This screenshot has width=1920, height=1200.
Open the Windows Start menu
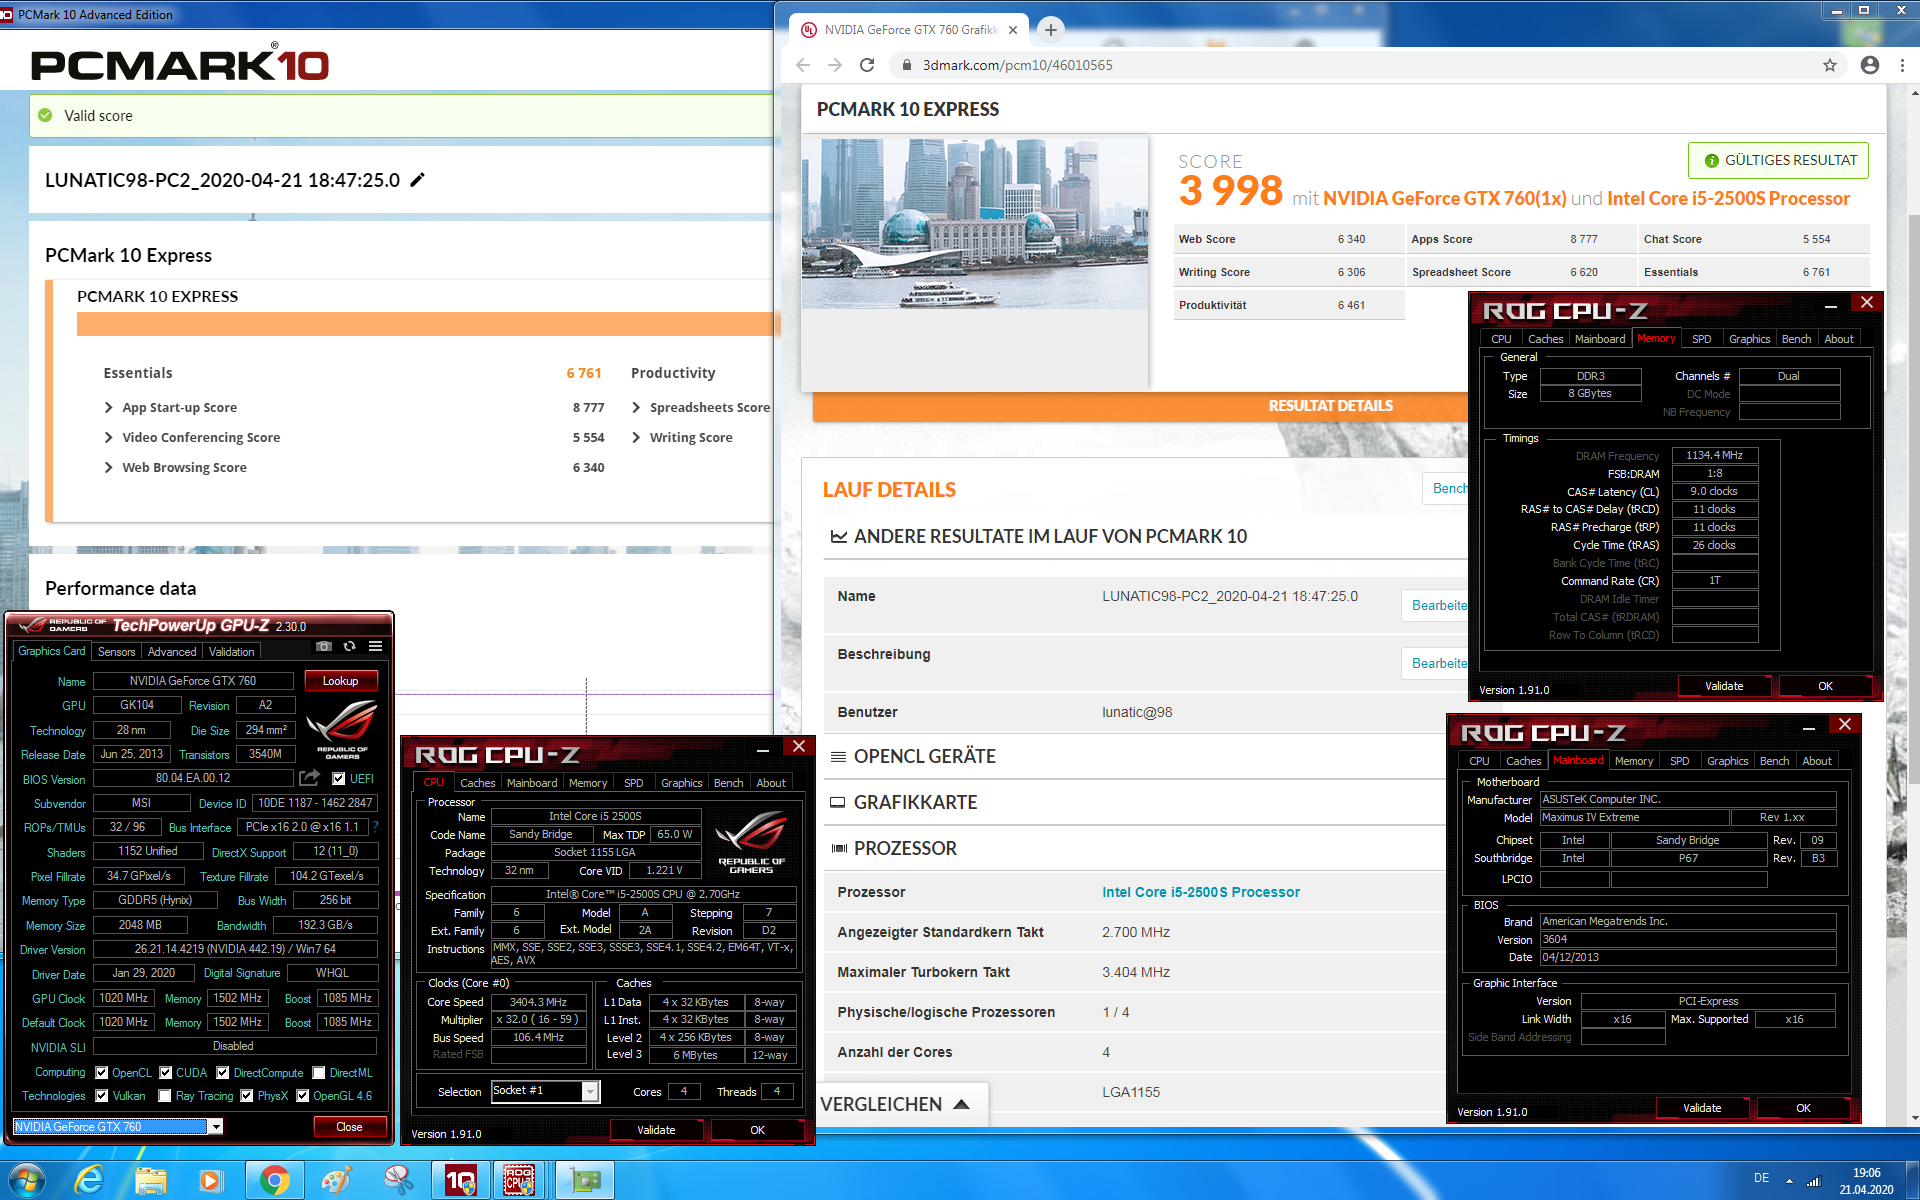[x=26, y=1181]
